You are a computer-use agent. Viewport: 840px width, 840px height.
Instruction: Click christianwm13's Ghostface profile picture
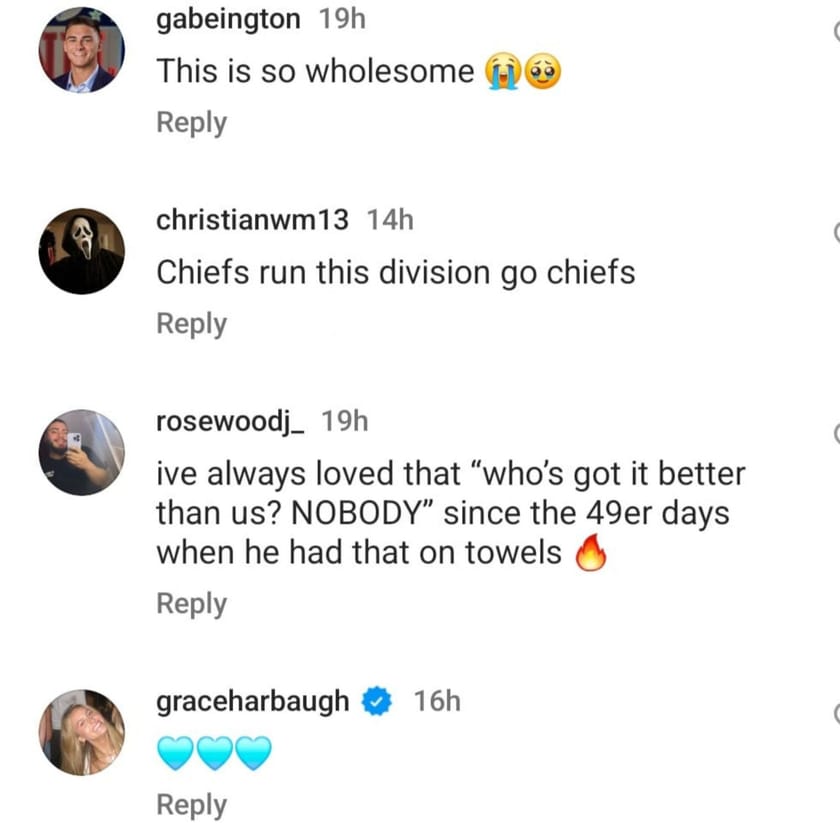click(81, 250)
